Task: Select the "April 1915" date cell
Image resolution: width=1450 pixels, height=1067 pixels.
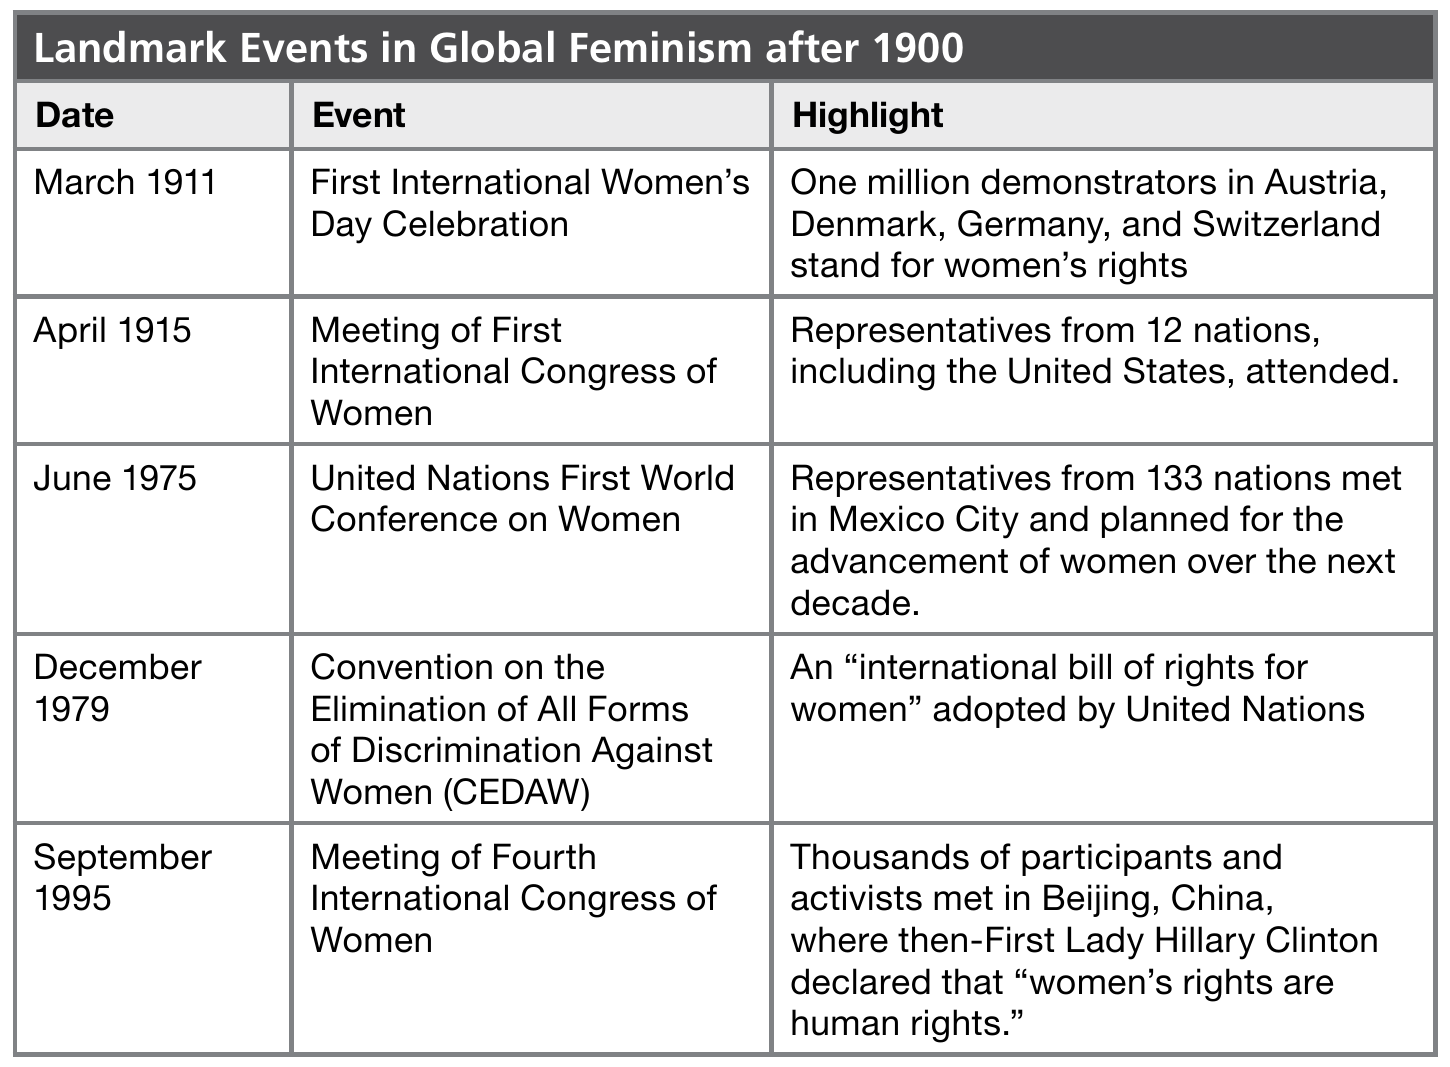Action: click(112, 330)
